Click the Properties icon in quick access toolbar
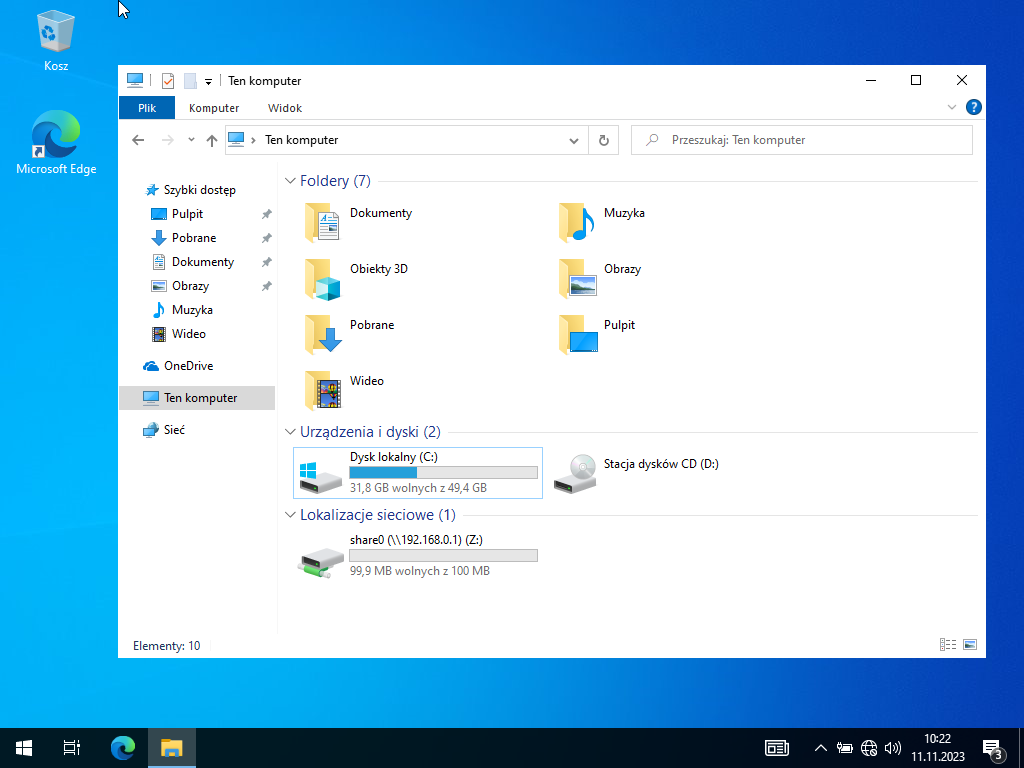This screenshot has width=1024, height=768. coord(168,82)
